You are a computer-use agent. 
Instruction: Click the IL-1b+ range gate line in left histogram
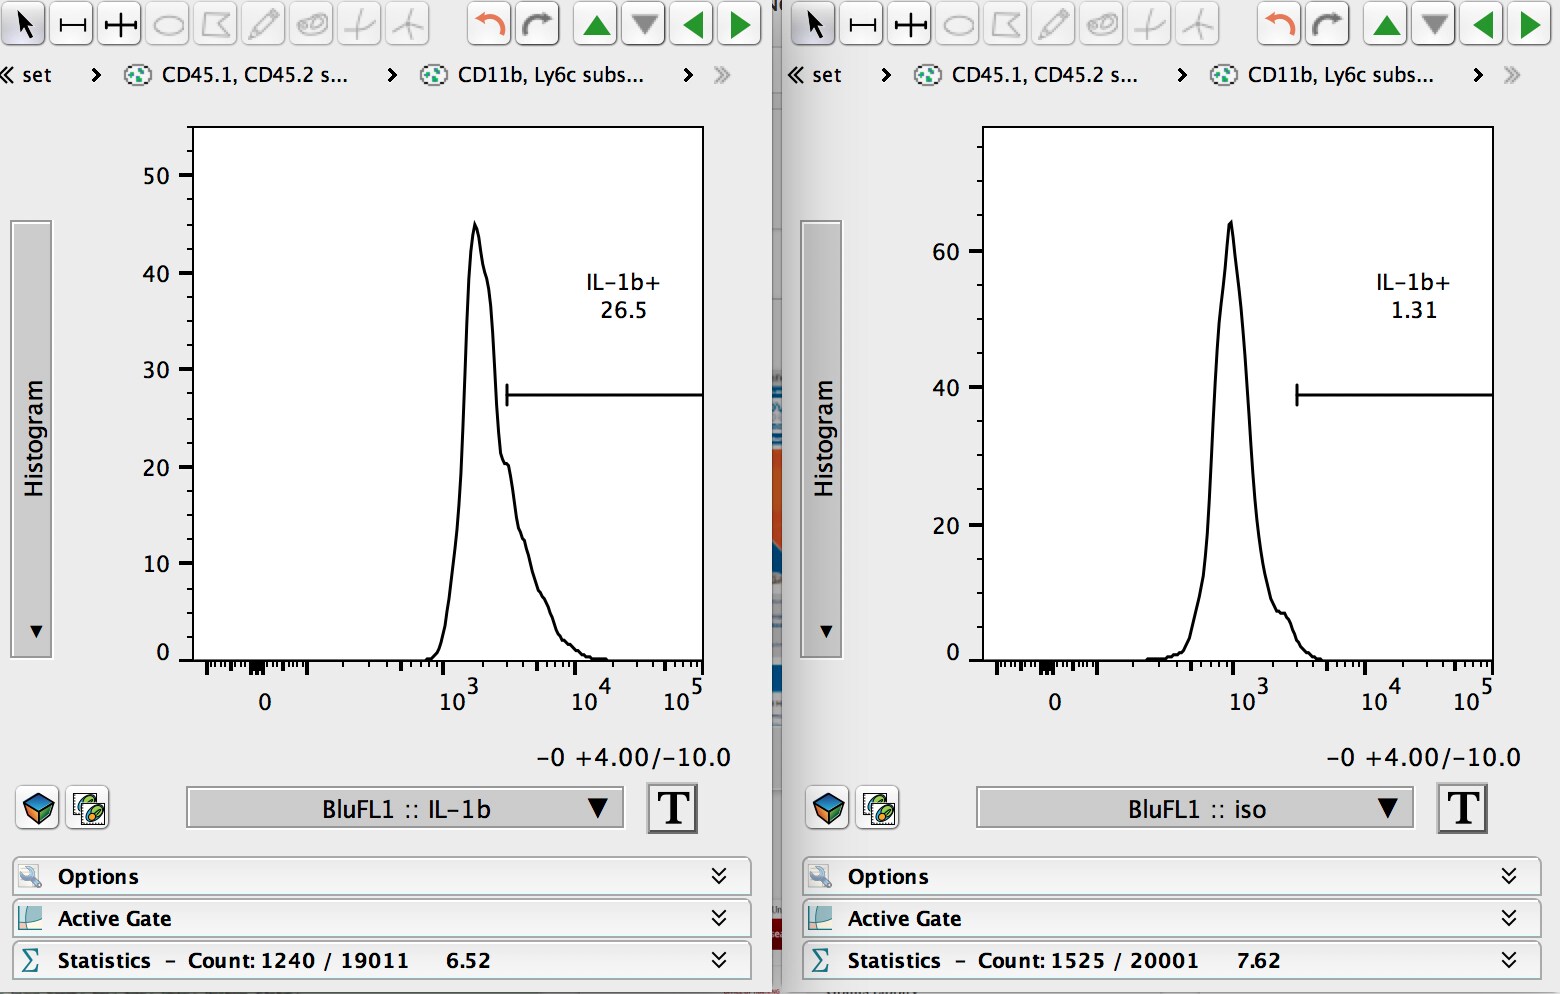605,395
